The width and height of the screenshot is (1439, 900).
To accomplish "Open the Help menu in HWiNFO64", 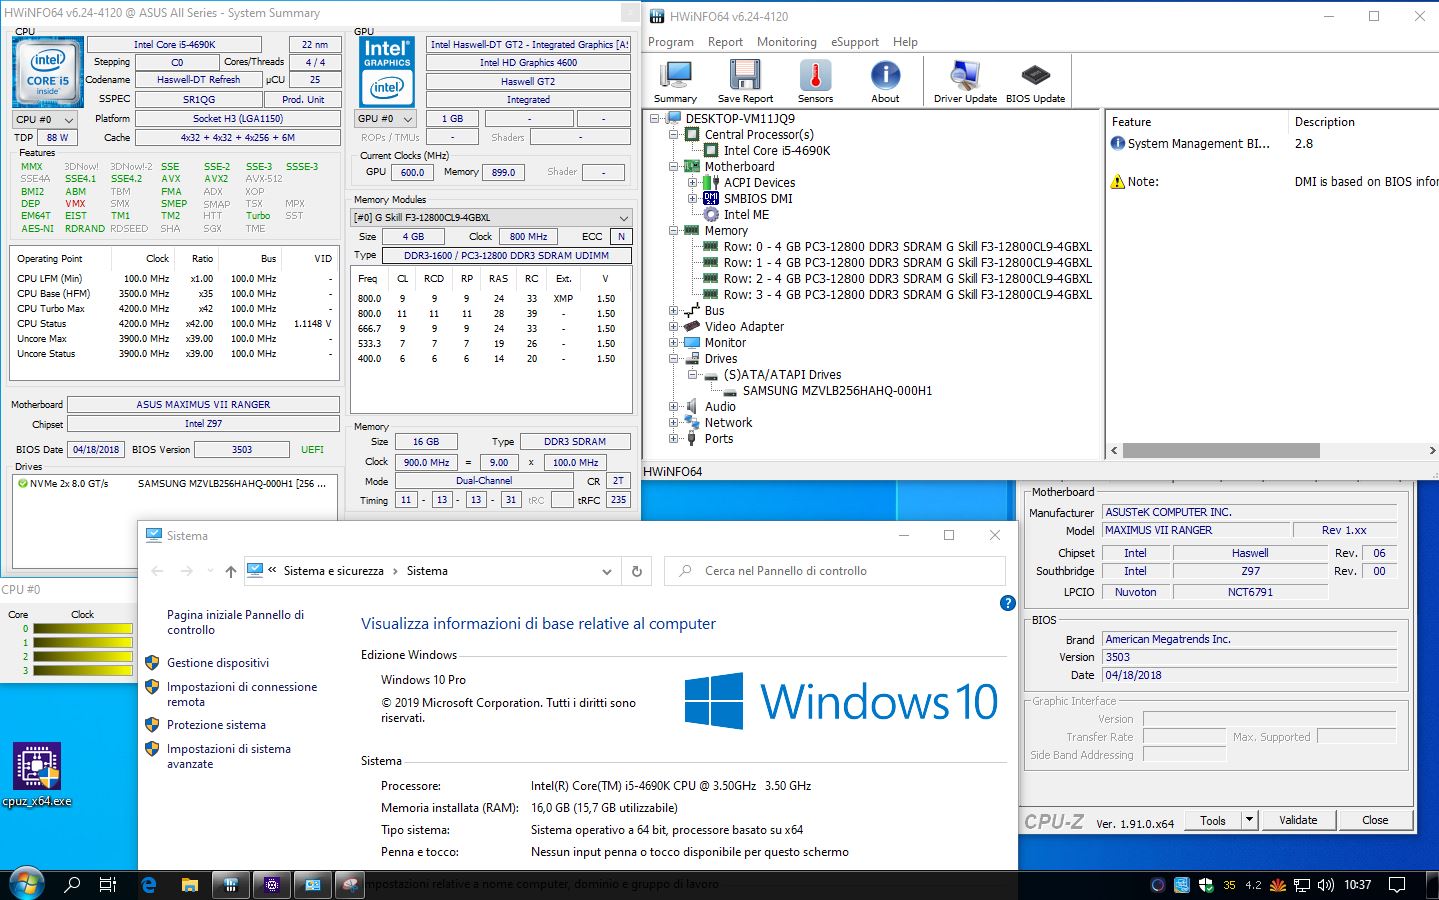I will 905,42.
